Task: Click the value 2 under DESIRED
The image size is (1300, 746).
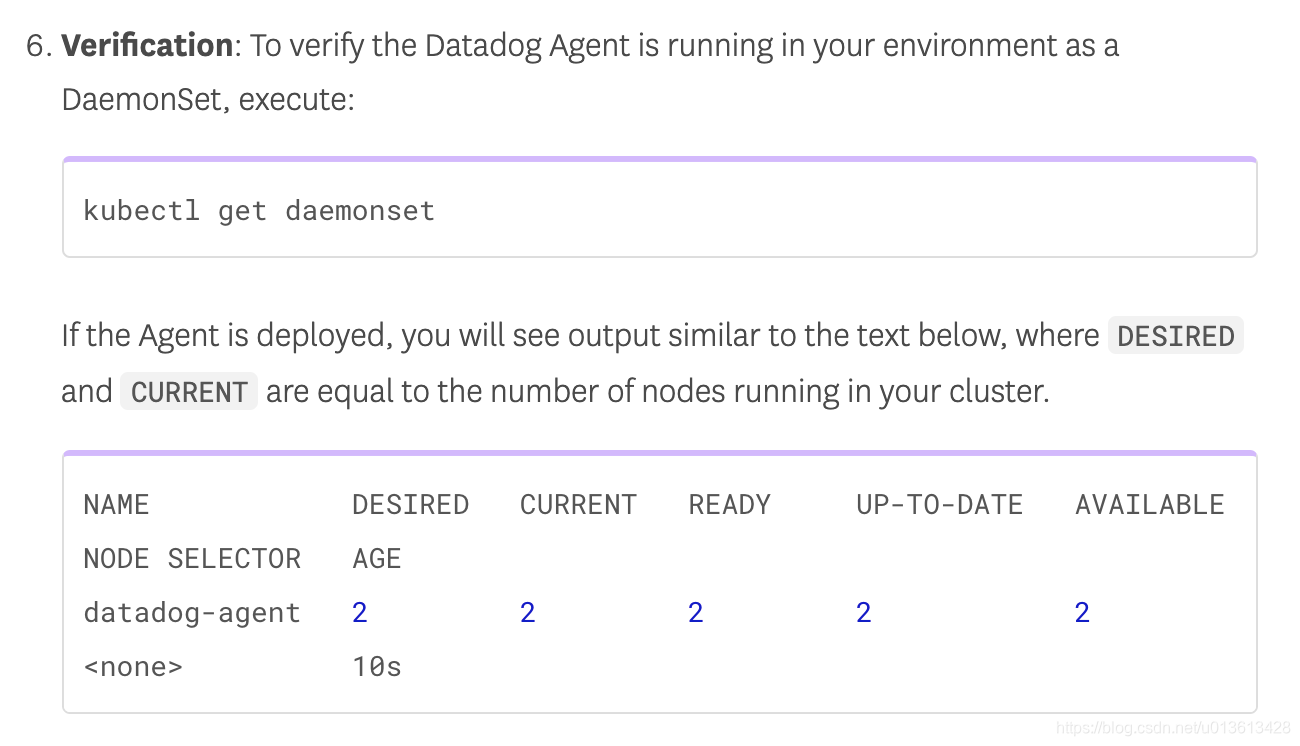Action: pyautogui.click(x=360, y=612)
